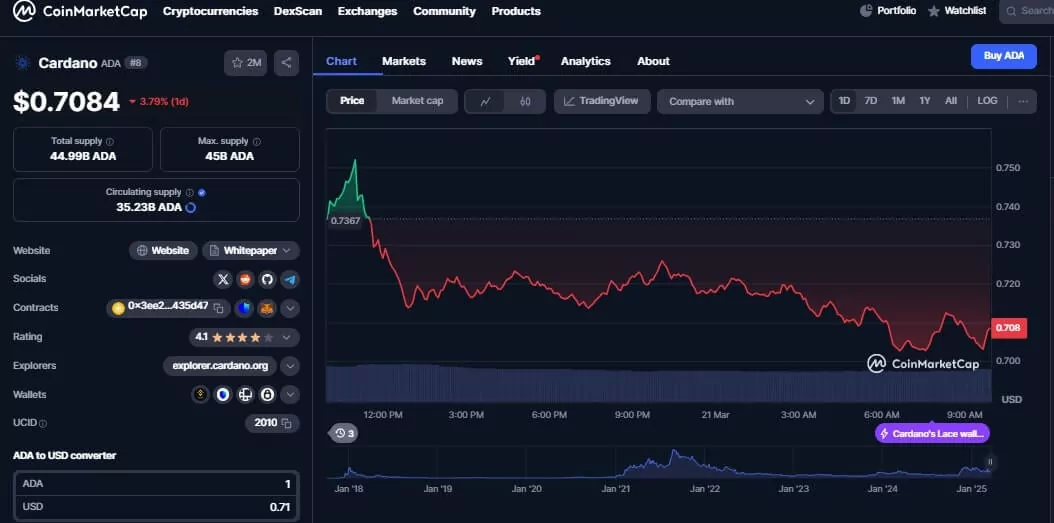1054x523 pixels.
Task: Open Cryptocurrencies menu in top nav
Action: pyautogui.click(x=210, y=11)
